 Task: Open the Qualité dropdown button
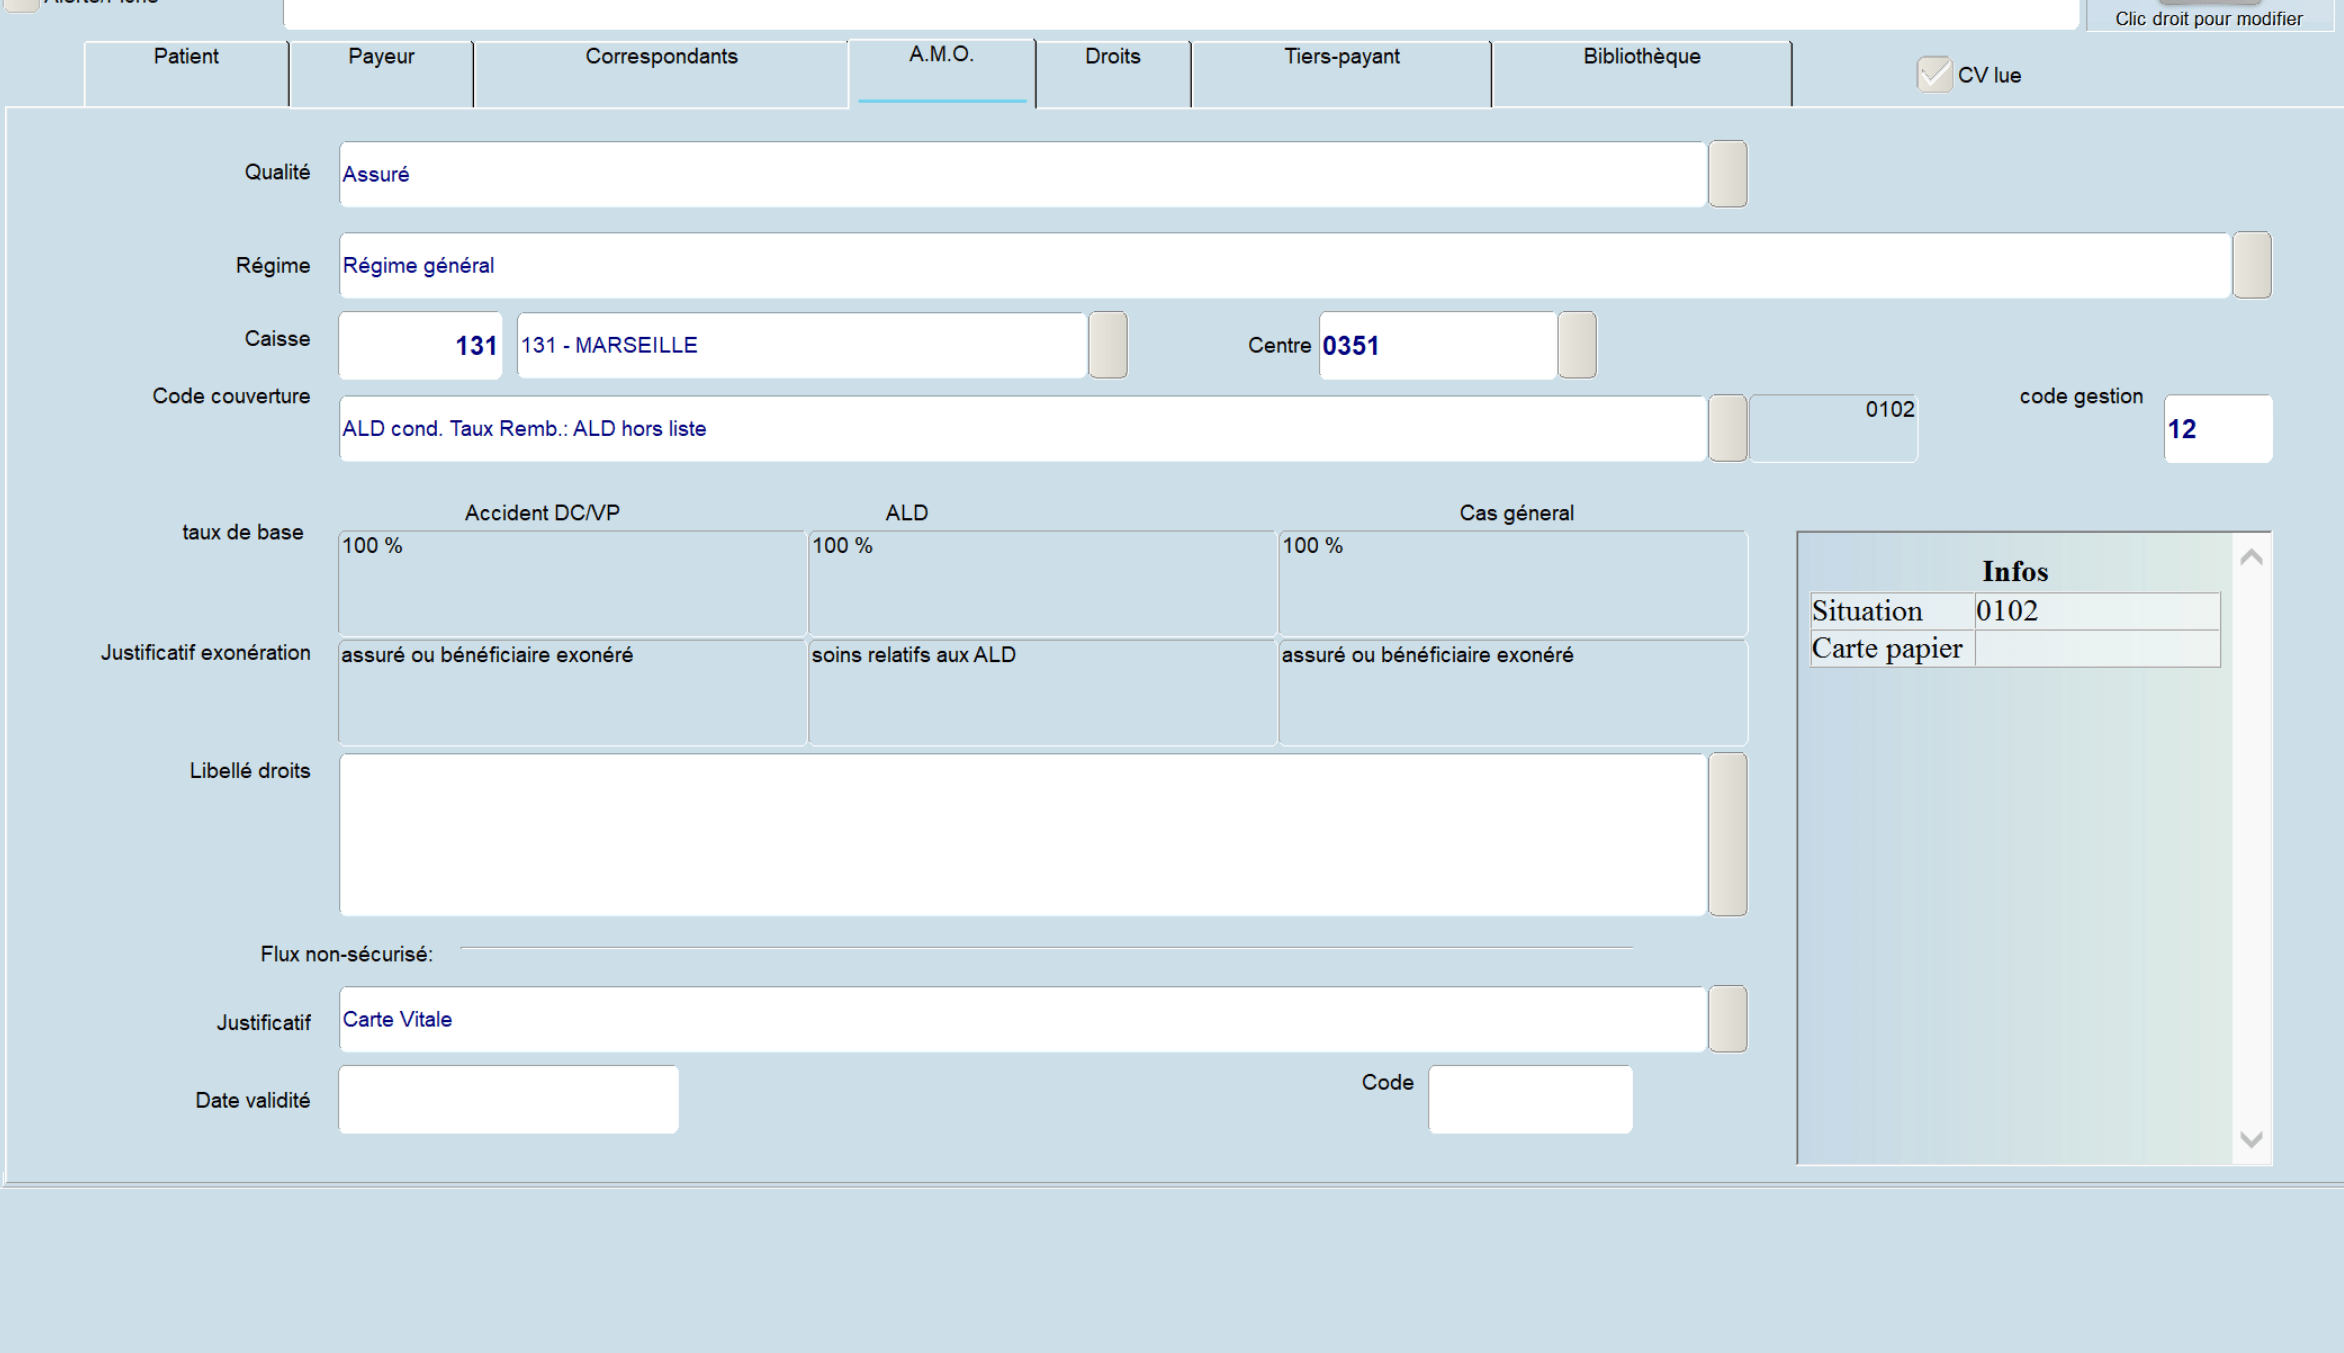[x=1727, y=174]
